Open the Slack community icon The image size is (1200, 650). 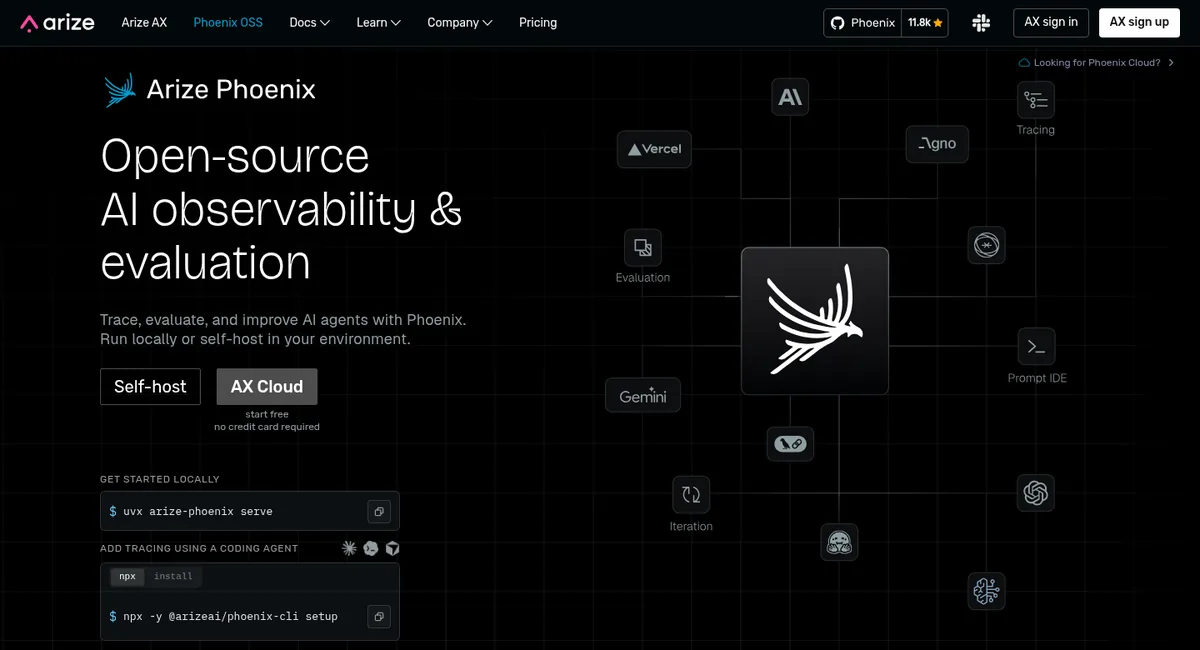click(981, 22)
